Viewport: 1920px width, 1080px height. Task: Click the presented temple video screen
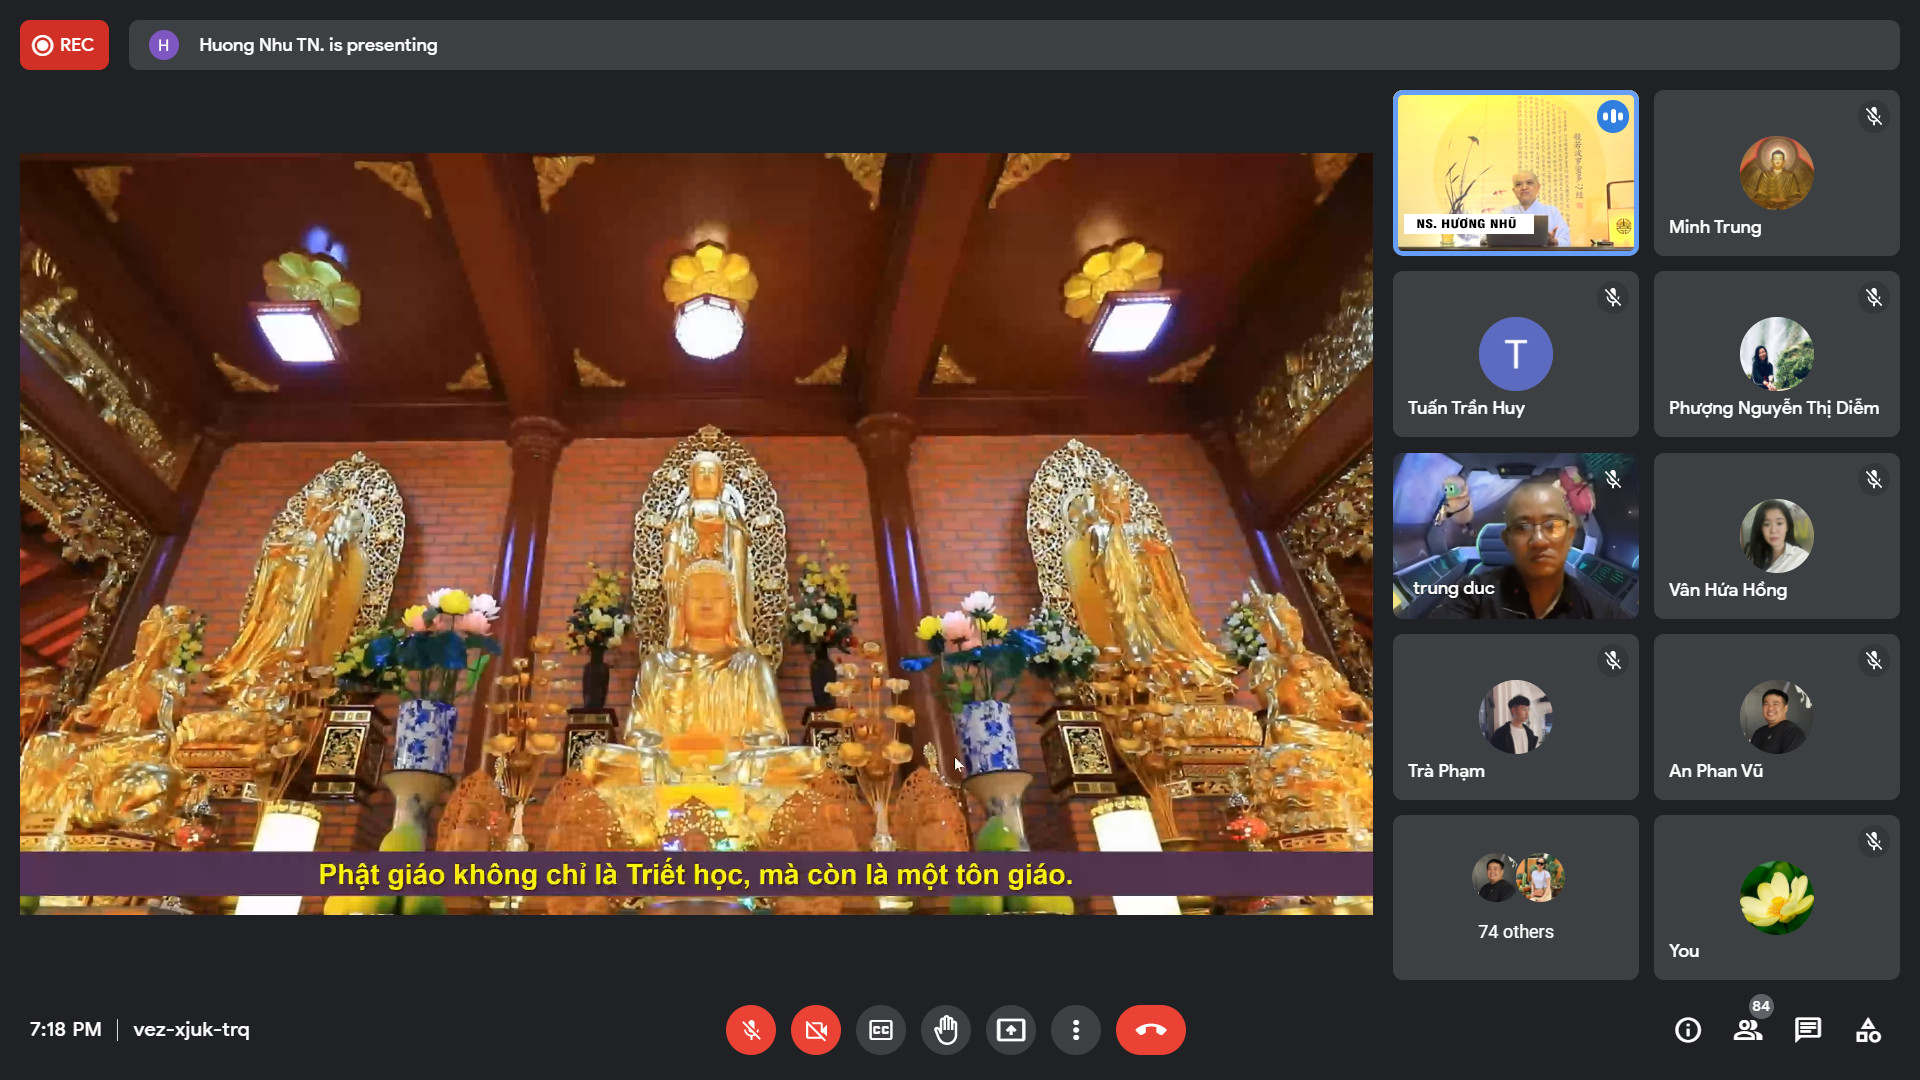[x=696, y=533]
